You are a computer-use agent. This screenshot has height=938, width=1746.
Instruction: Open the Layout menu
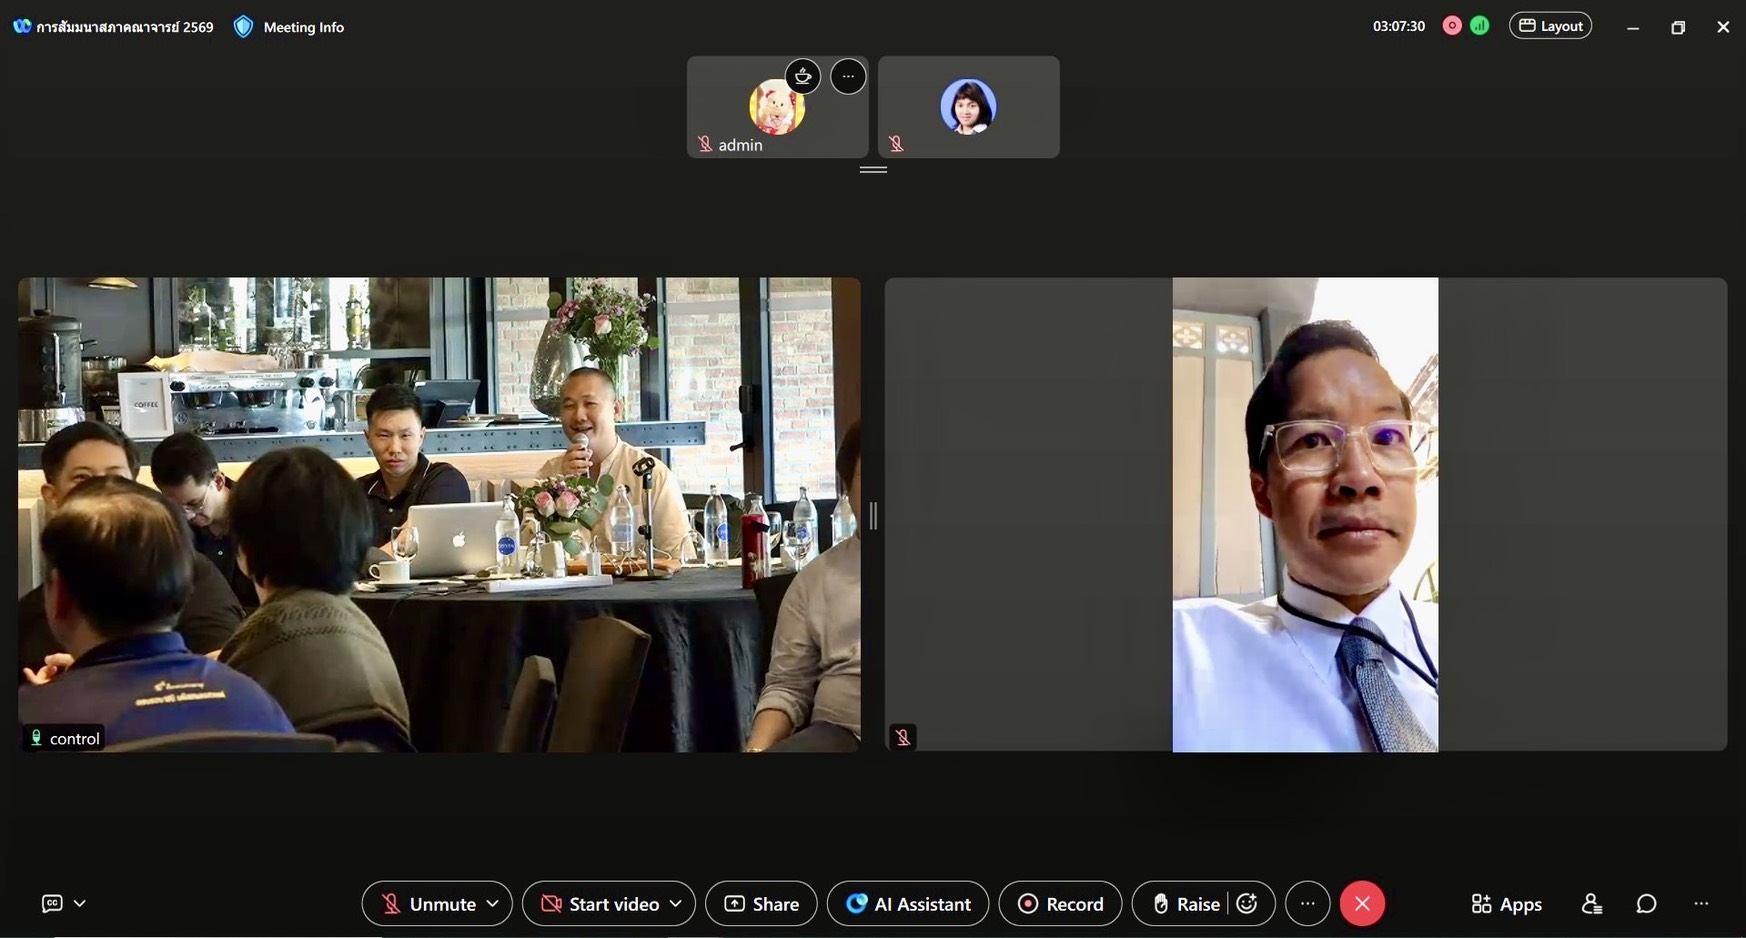(1550, 26)
